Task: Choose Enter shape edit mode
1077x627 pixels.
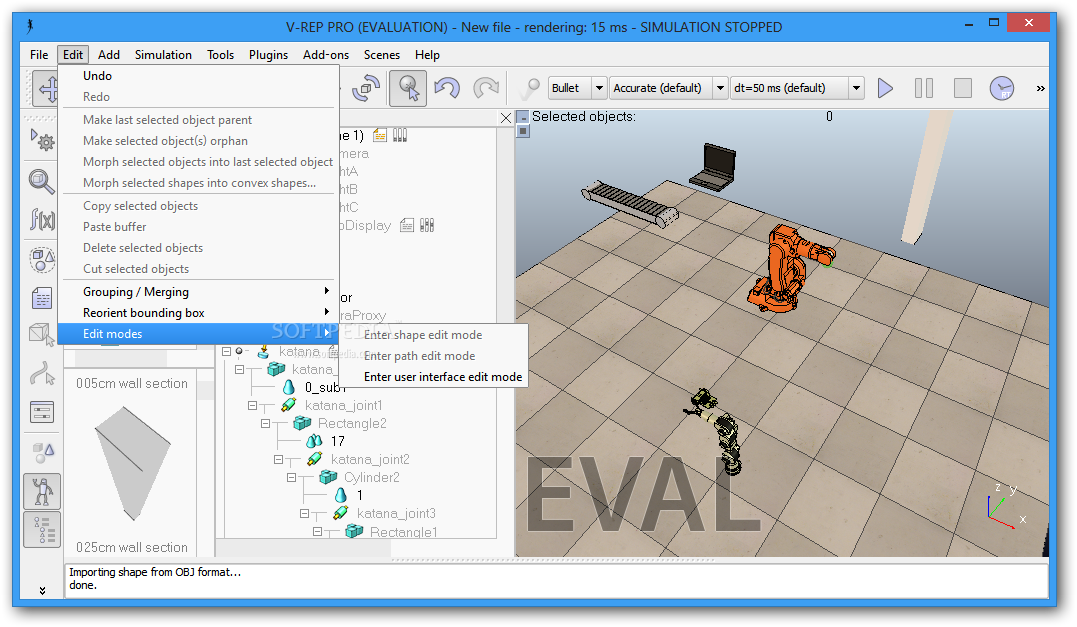Action: click(x=434, y=335)
